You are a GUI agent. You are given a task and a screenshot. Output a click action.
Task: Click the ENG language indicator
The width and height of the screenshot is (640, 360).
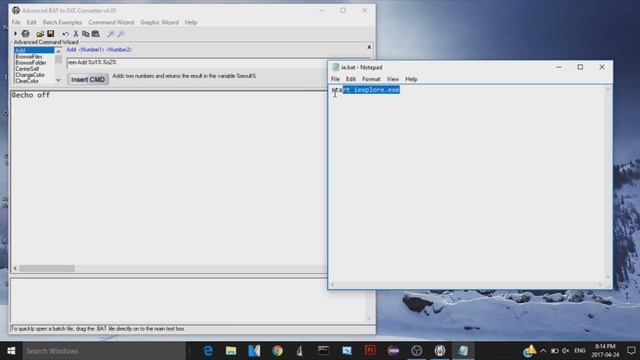point(580,351)
